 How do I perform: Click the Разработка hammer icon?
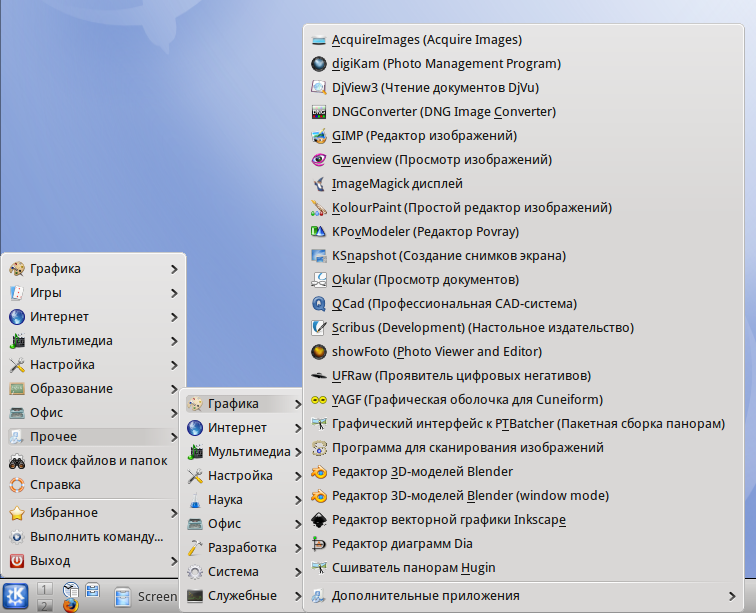(x=195, y=548)
